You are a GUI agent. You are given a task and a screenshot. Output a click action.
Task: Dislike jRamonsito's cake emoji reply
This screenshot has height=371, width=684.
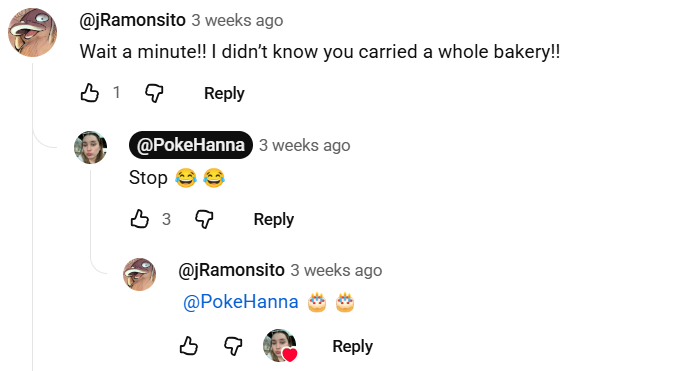[x=233, y=346]
